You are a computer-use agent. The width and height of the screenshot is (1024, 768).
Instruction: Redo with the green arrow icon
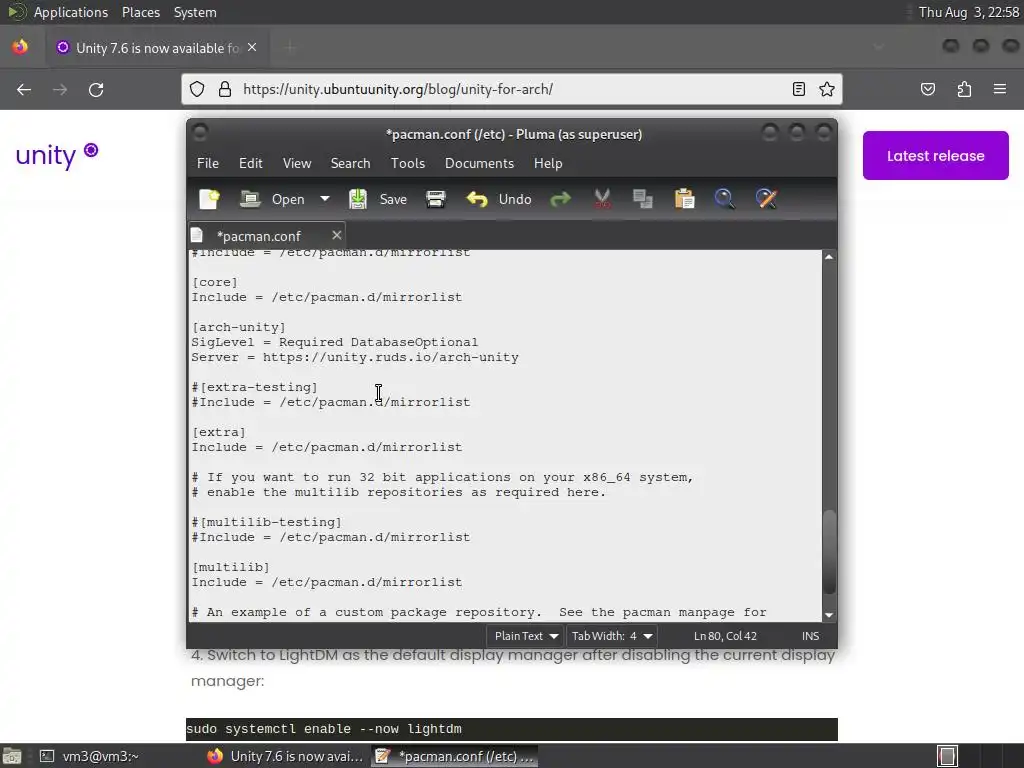click(x=560, y=199)
